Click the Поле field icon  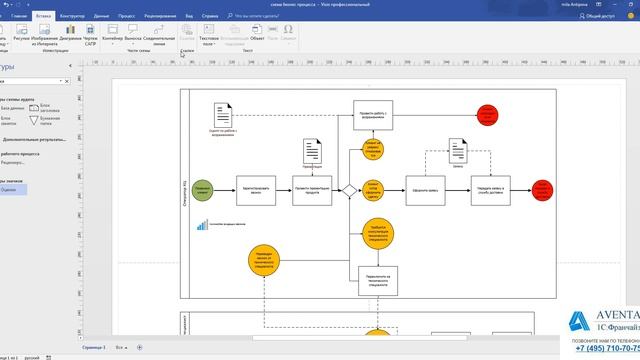[273, 33]
